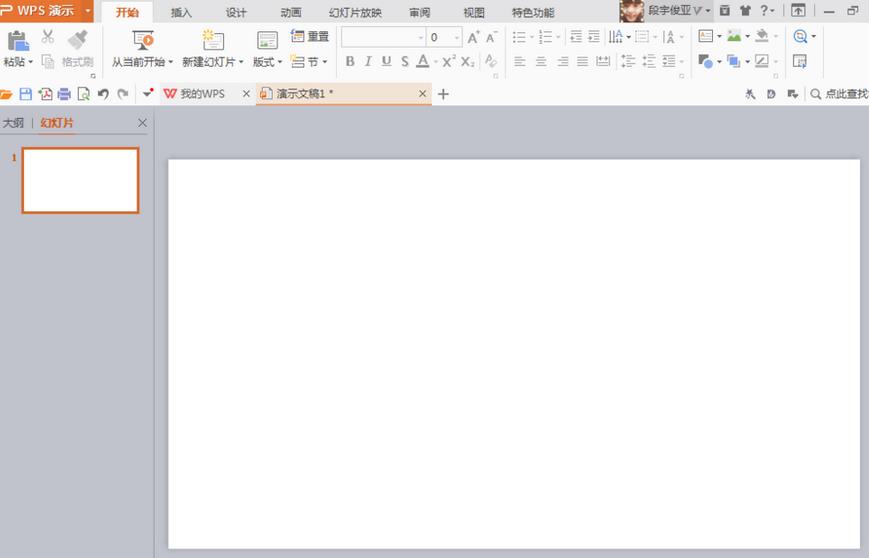Image resolution: width=869 pixels, height=558 pixels.
Task: Open the WPS 演示 application menu arrow
Action: [x=88, y=11]
